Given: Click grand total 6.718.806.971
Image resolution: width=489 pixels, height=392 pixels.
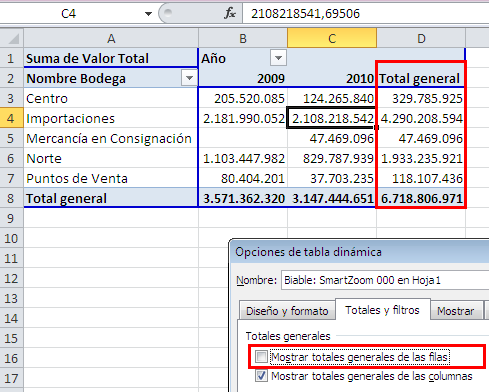Looking at the screenshot, I should click(x=421, y=198).
